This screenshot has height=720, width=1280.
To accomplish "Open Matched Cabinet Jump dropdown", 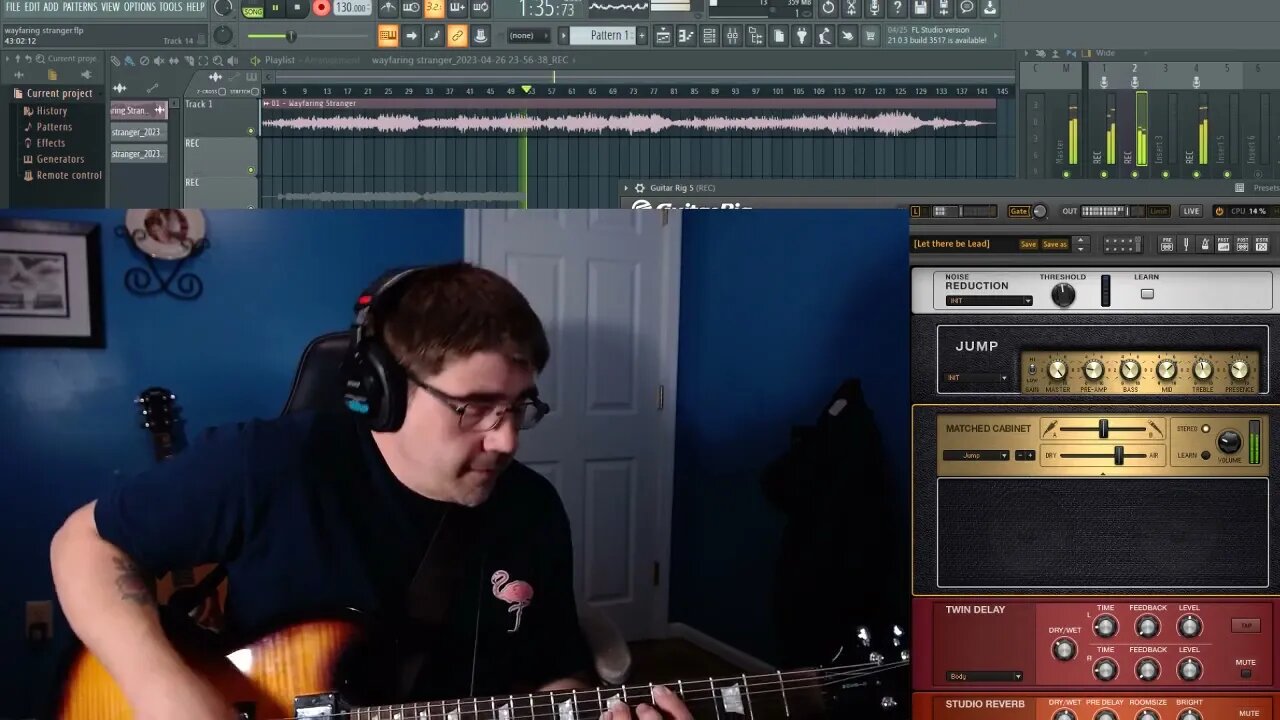I will click(976, 455).
